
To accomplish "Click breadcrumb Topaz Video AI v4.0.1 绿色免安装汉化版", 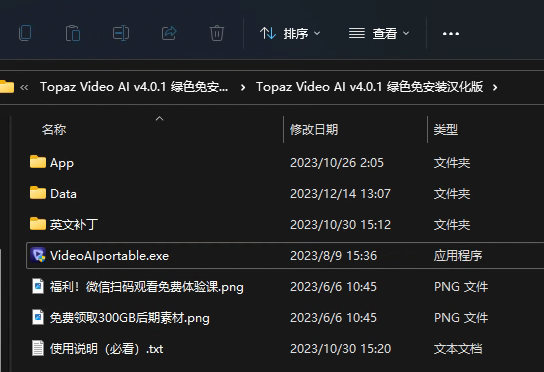I will 369,87.
